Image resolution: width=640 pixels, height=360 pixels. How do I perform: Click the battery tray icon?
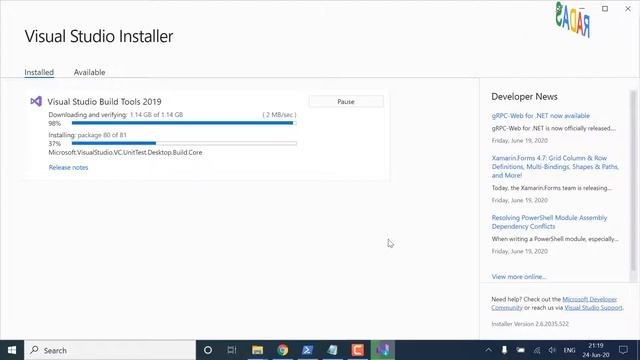[520, 350]
